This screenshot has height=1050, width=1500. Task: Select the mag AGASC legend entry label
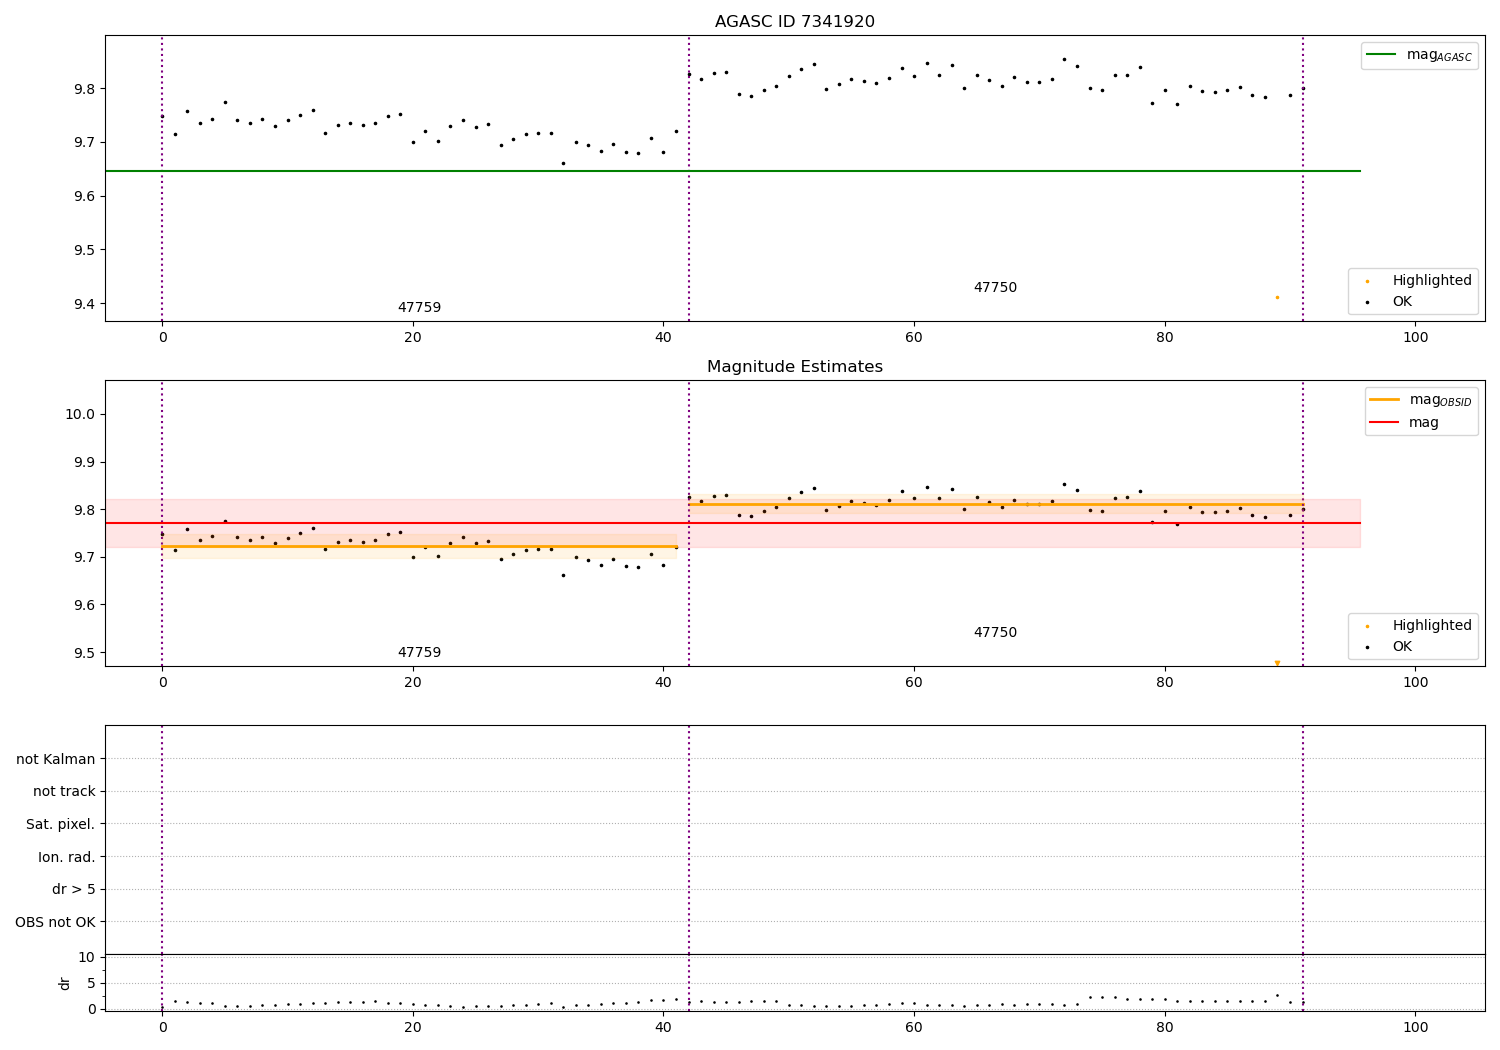click(x=1439, y=55)
